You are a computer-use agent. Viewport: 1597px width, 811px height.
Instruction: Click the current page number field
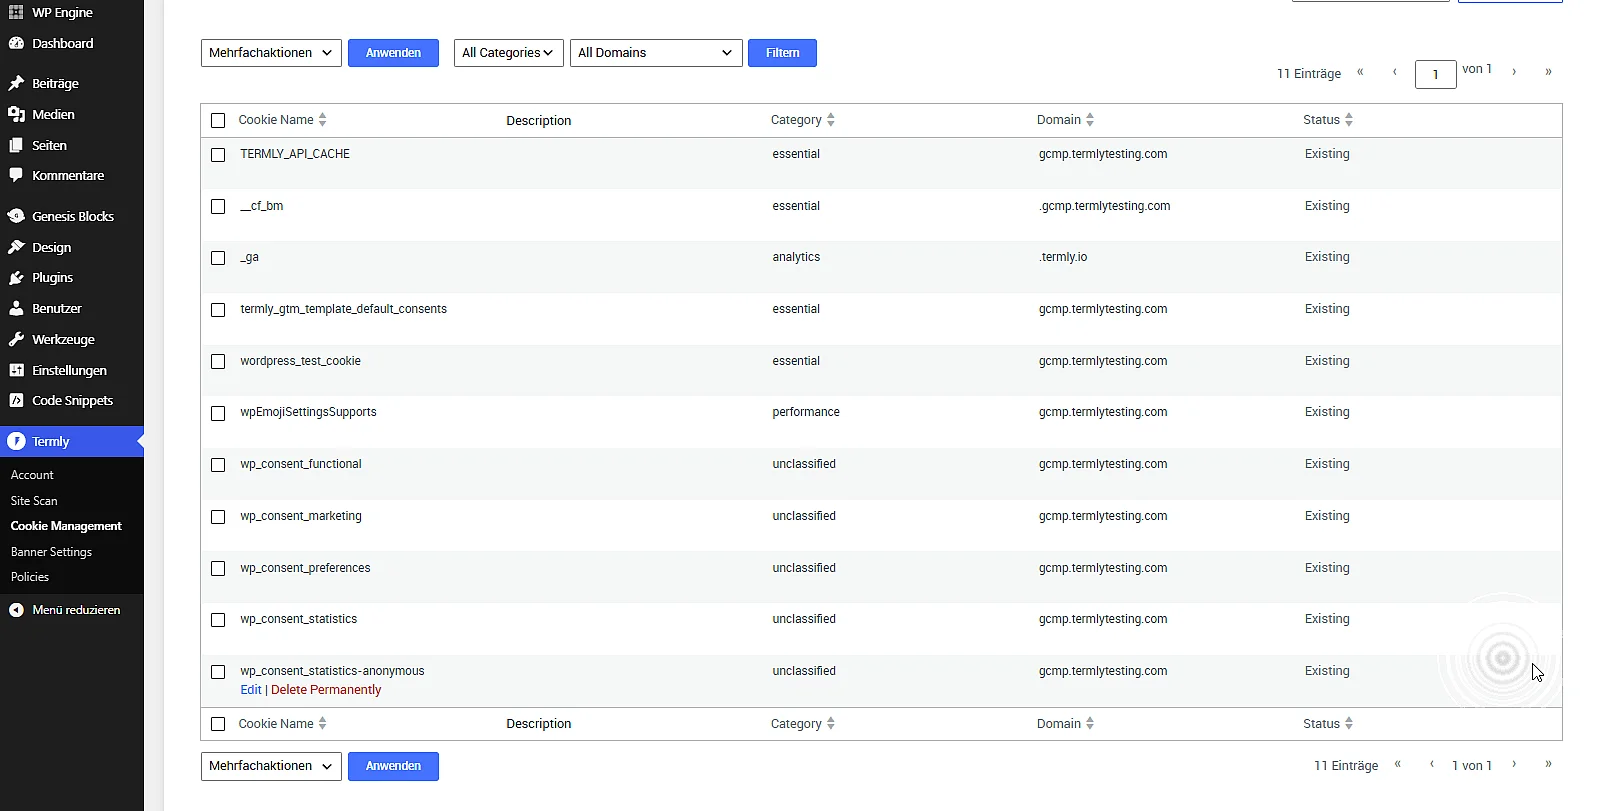click(x=1435, y=74)
